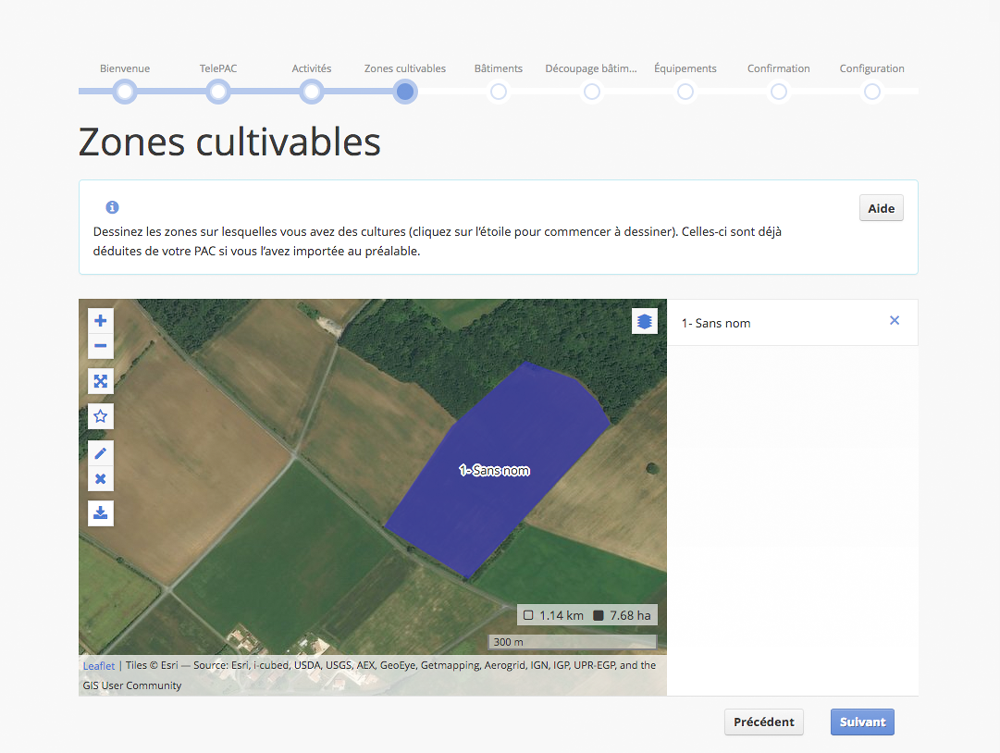Activate the fullscreen arrows map control
1000x753 pixels.
100,381
